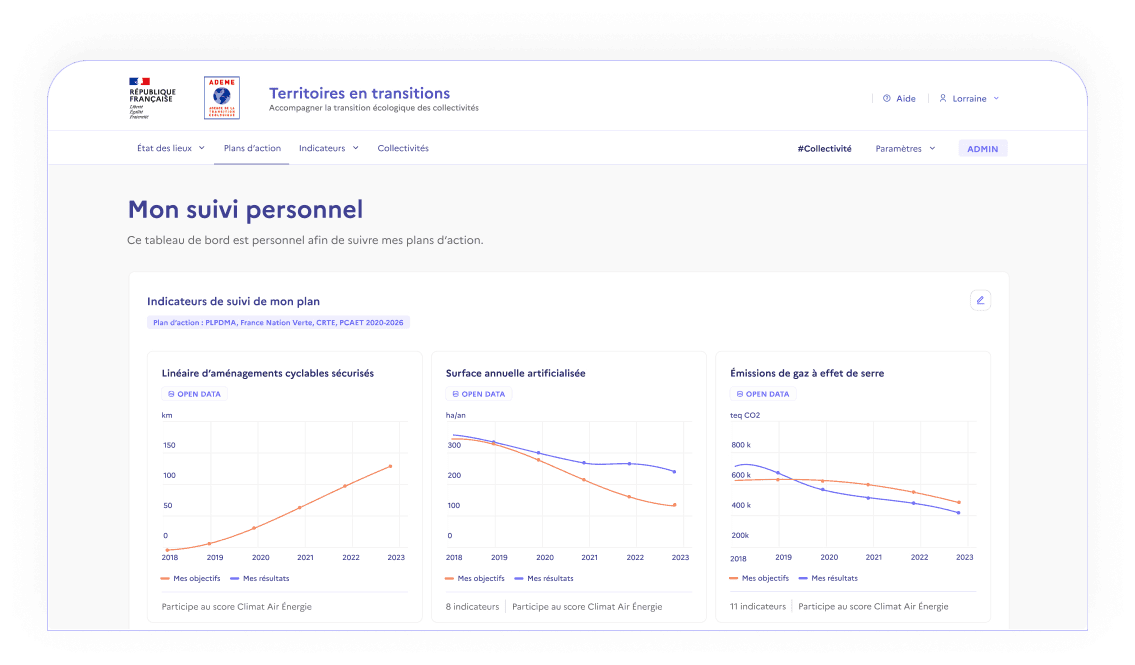The height and width of the screenshot is (665, 1135).
Task: Click OPEN DATA badge under Linéaire d'aménagements cyclables
Action: coord(194,394)
